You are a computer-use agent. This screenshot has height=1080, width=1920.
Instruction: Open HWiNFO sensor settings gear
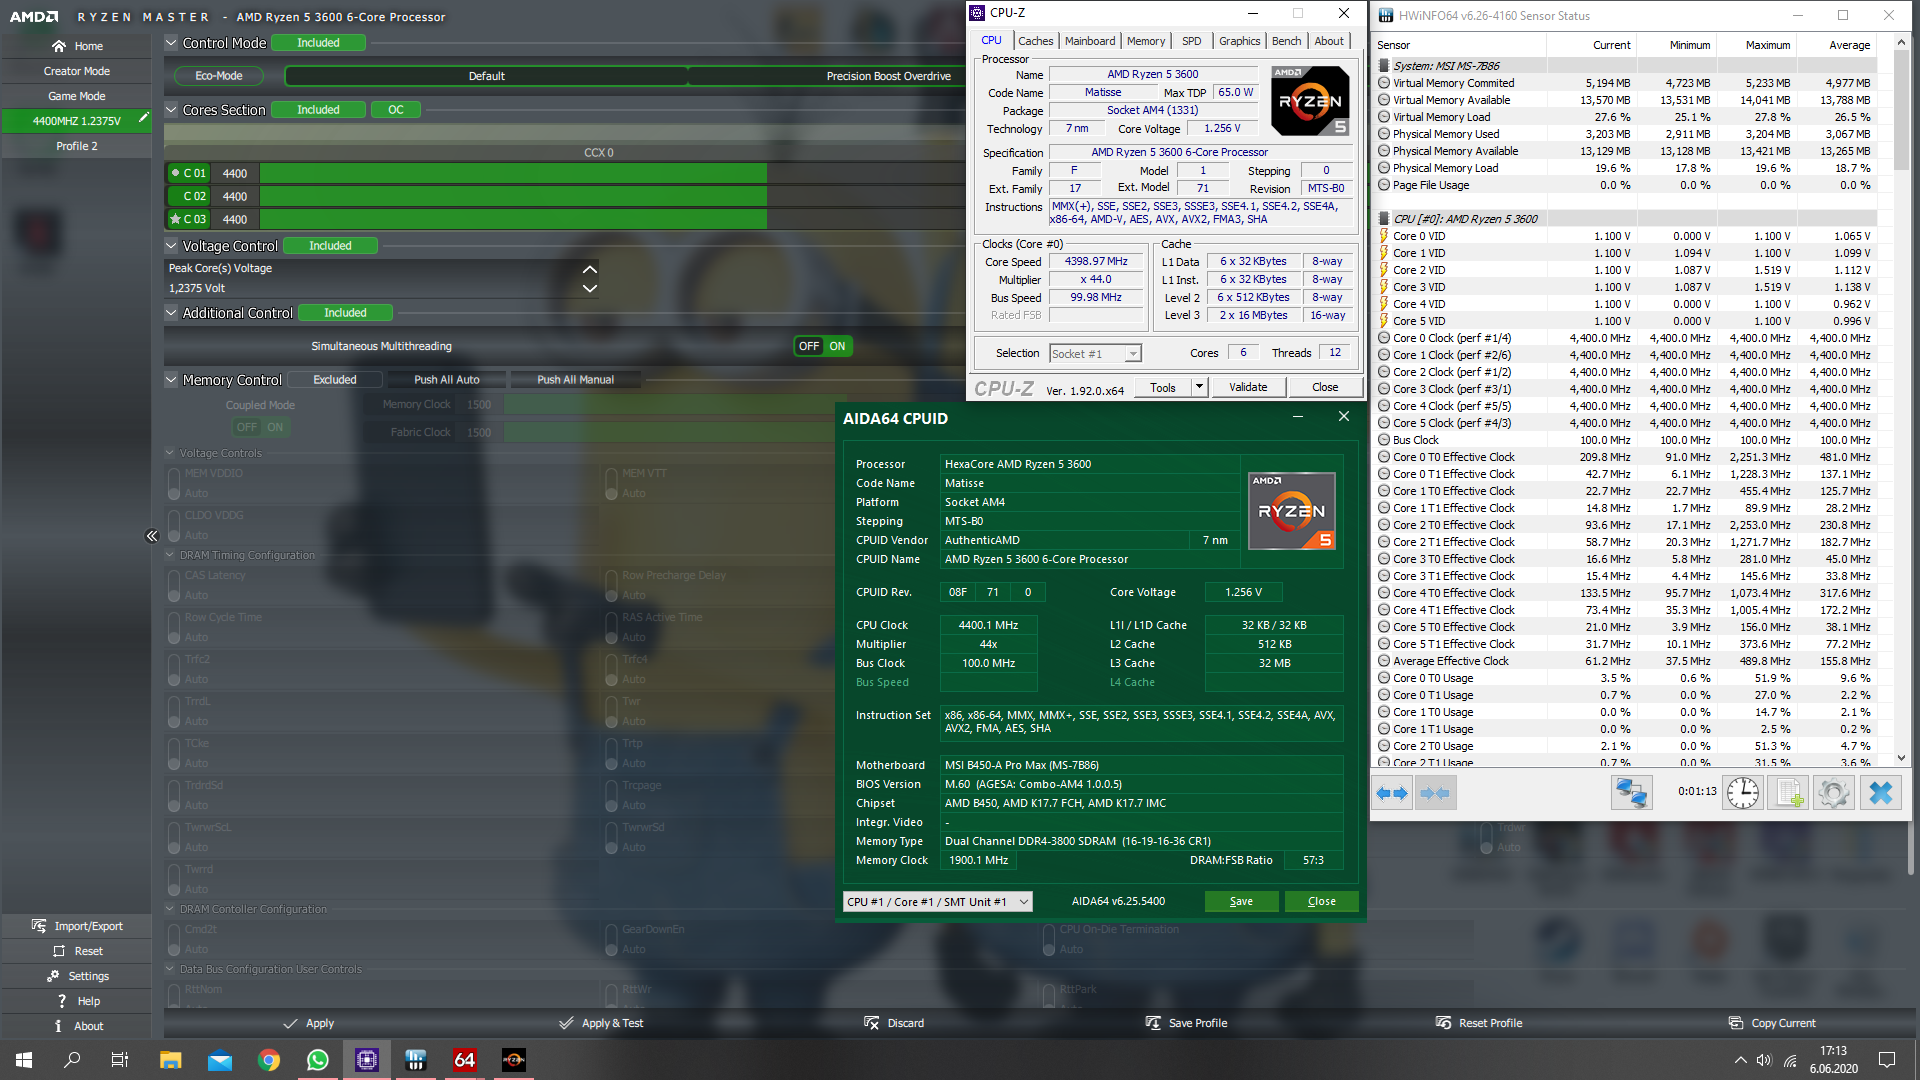[x=1834, y=793]
